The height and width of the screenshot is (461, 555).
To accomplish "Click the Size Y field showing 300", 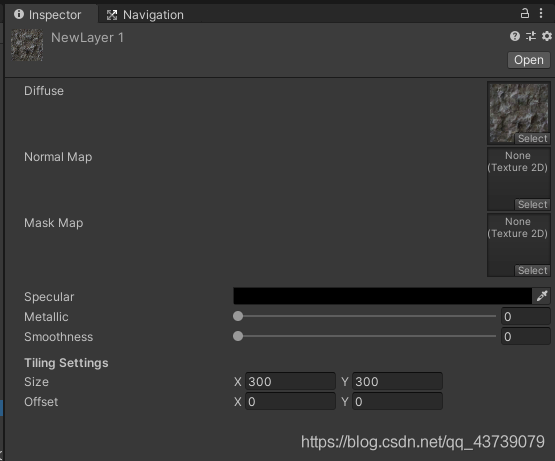I will click(397, 381).
